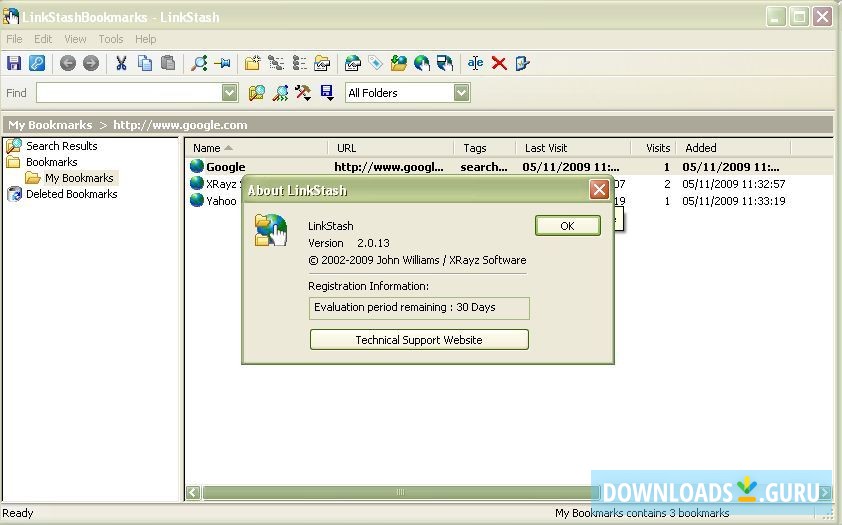Close the About LinkStash dialog
This screenshot has width=842, height=525.
point(599,189)
